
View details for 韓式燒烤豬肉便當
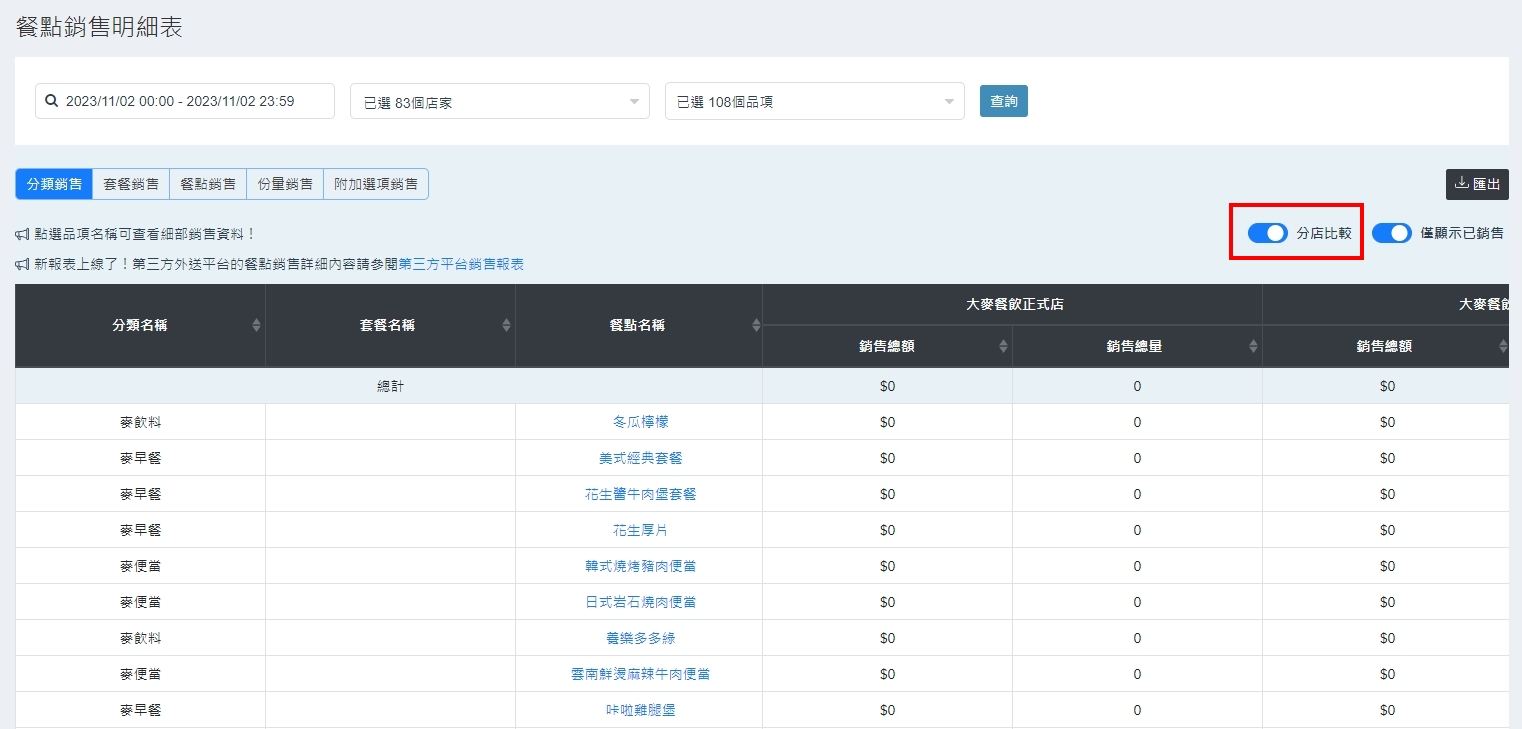[640, 566]
